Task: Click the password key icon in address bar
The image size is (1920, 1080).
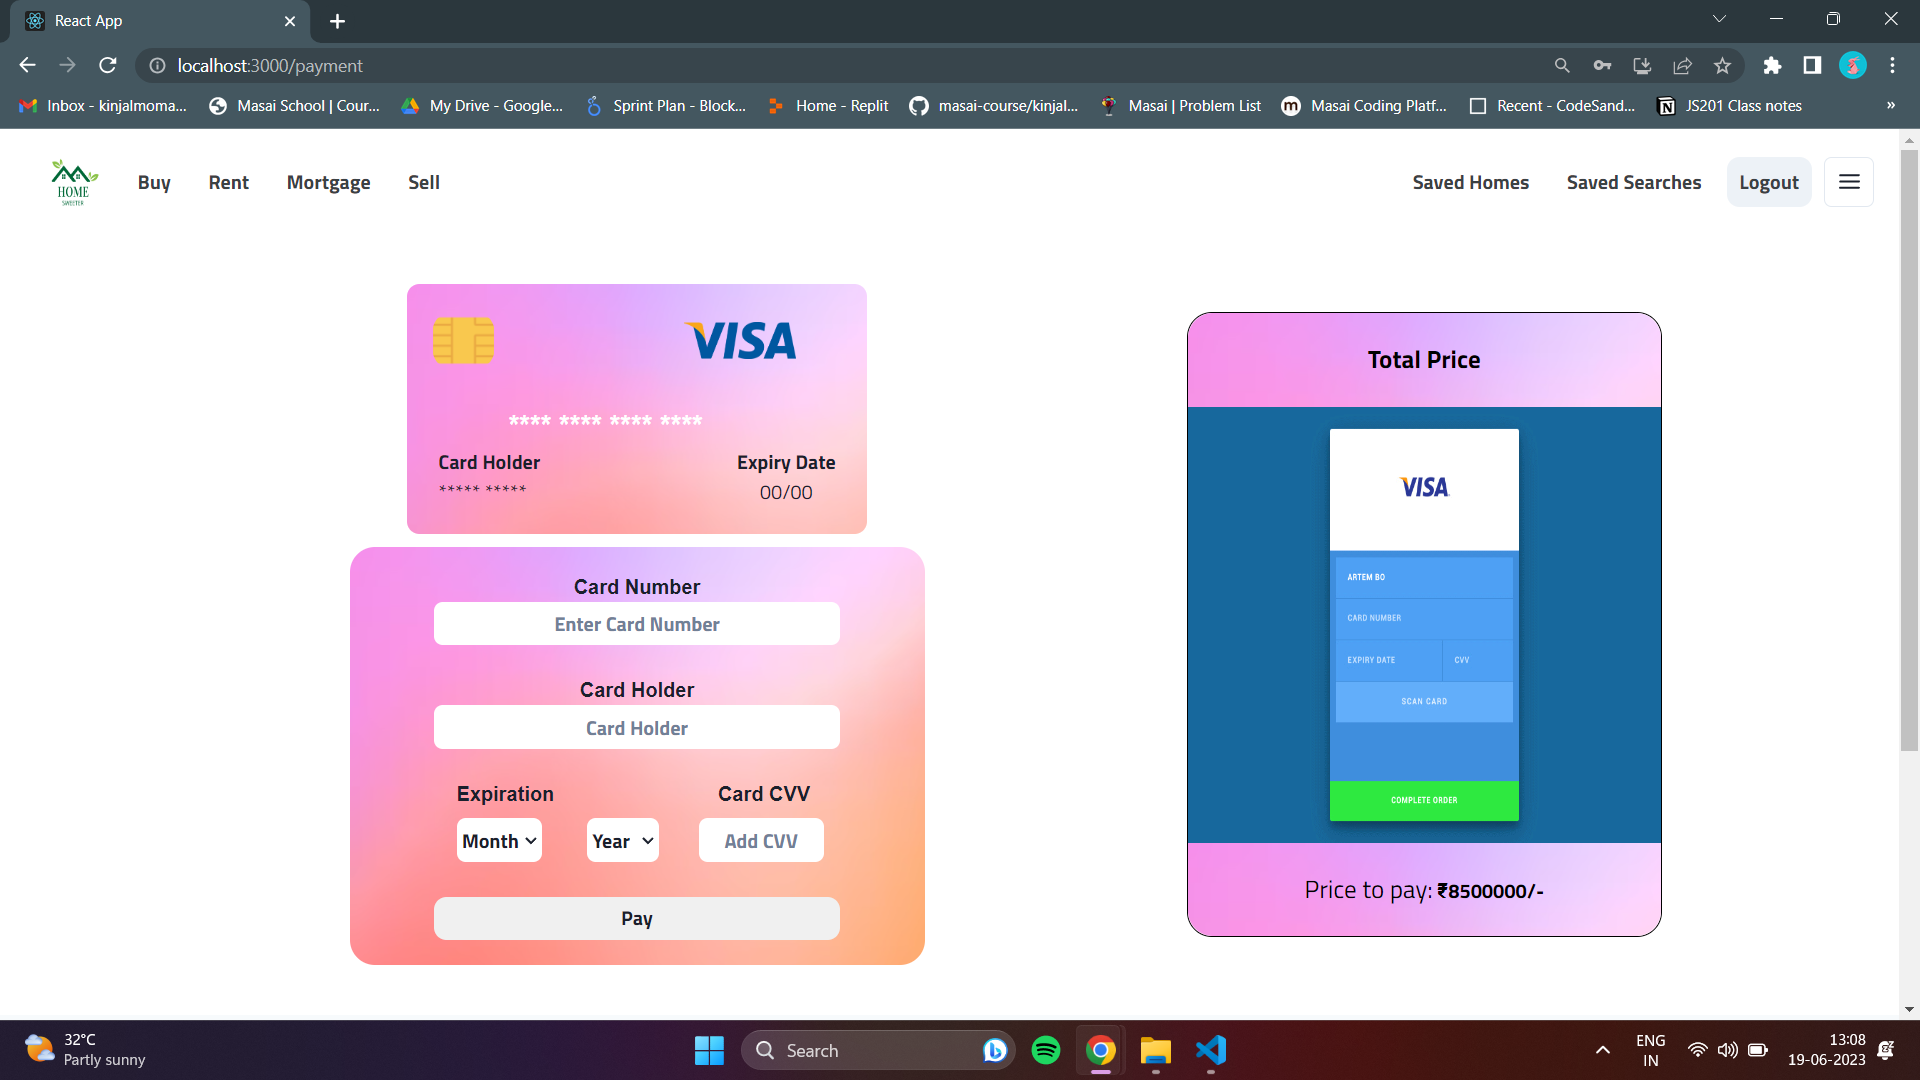Action: pyautogui.click(x=1602, y=66)
